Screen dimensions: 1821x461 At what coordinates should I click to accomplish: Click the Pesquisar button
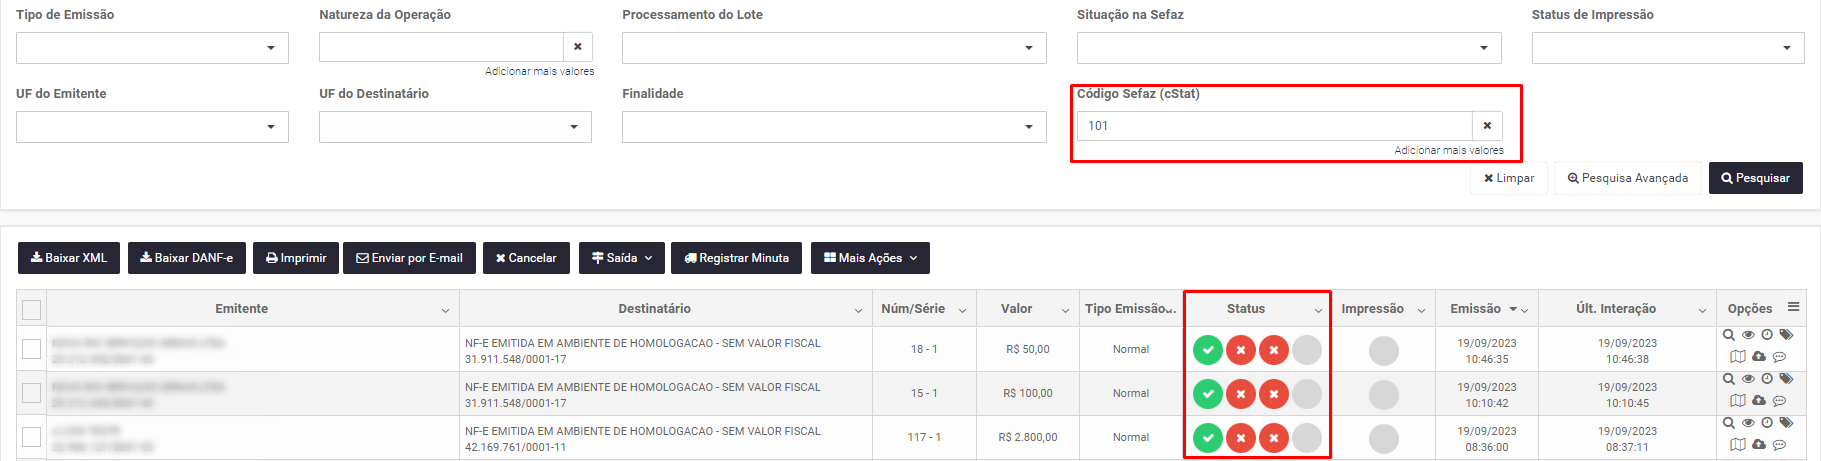(x=1755, y=178)
